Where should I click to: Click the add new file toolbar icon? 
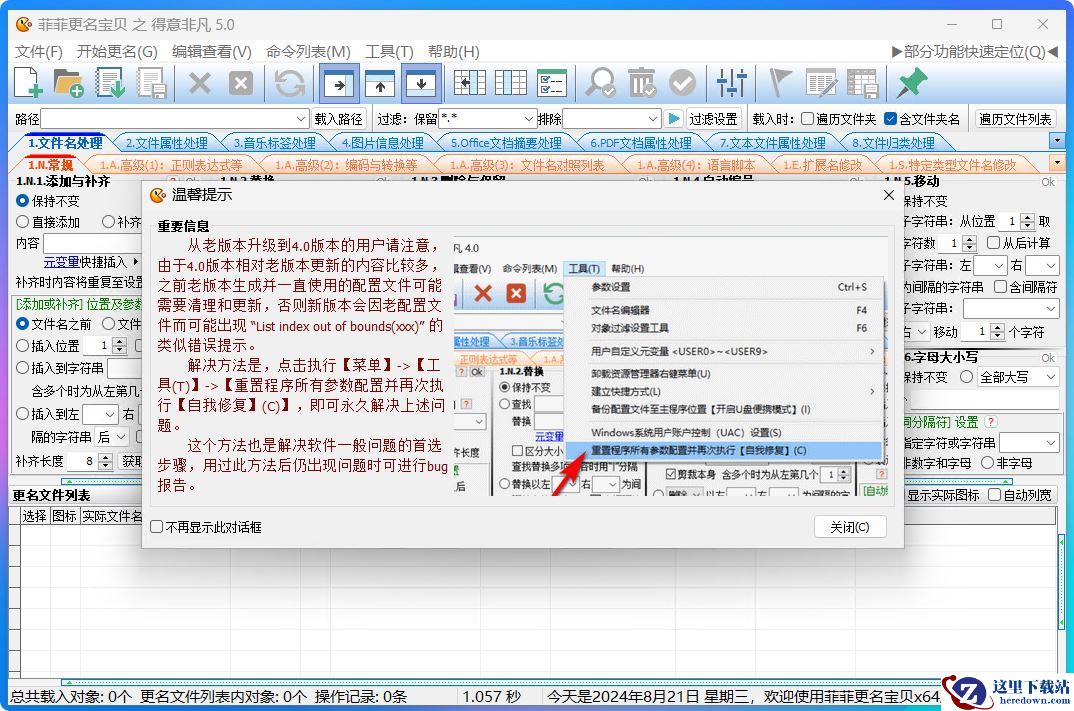(x=27, y=84)
